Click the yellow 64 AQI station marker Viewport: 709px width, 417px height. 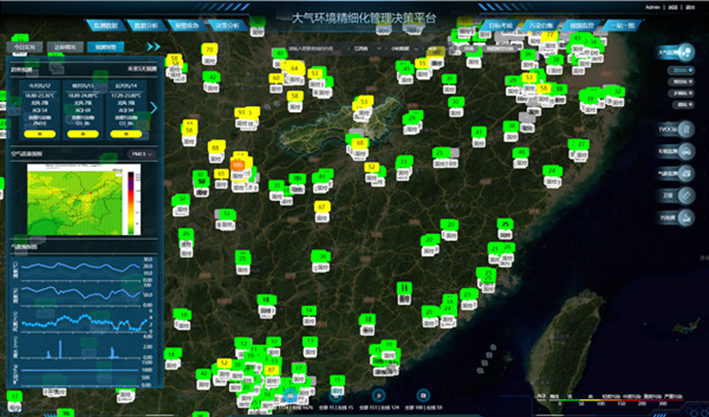295,68
